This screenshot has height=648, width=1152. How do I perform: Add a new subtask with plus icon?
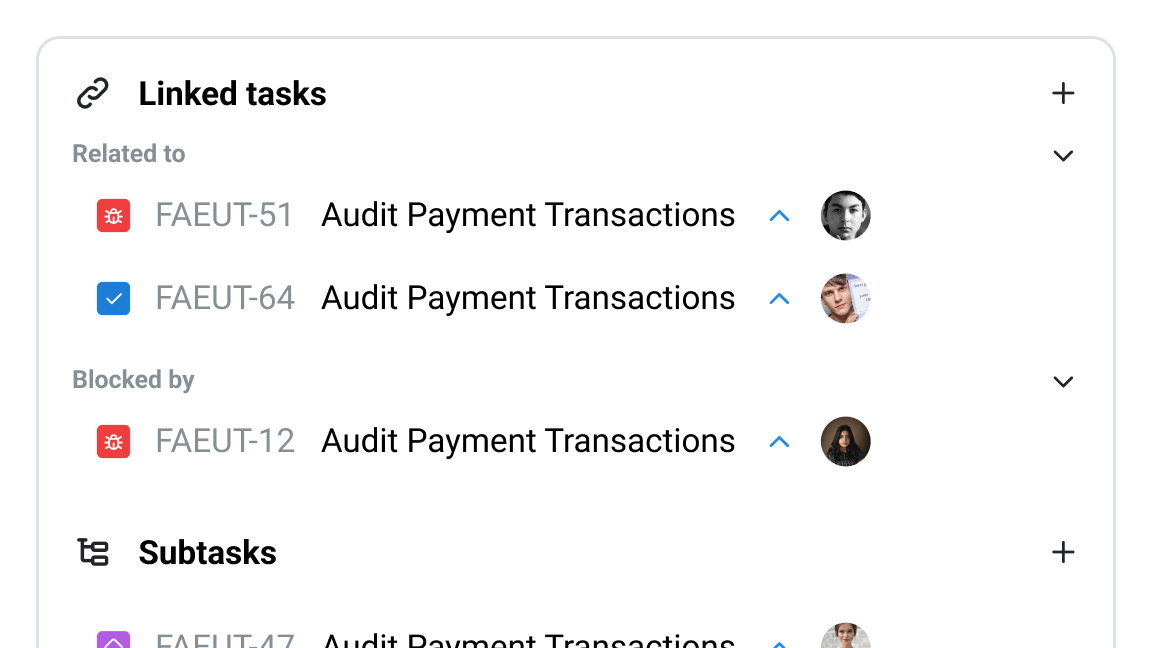coord(1063,552)
